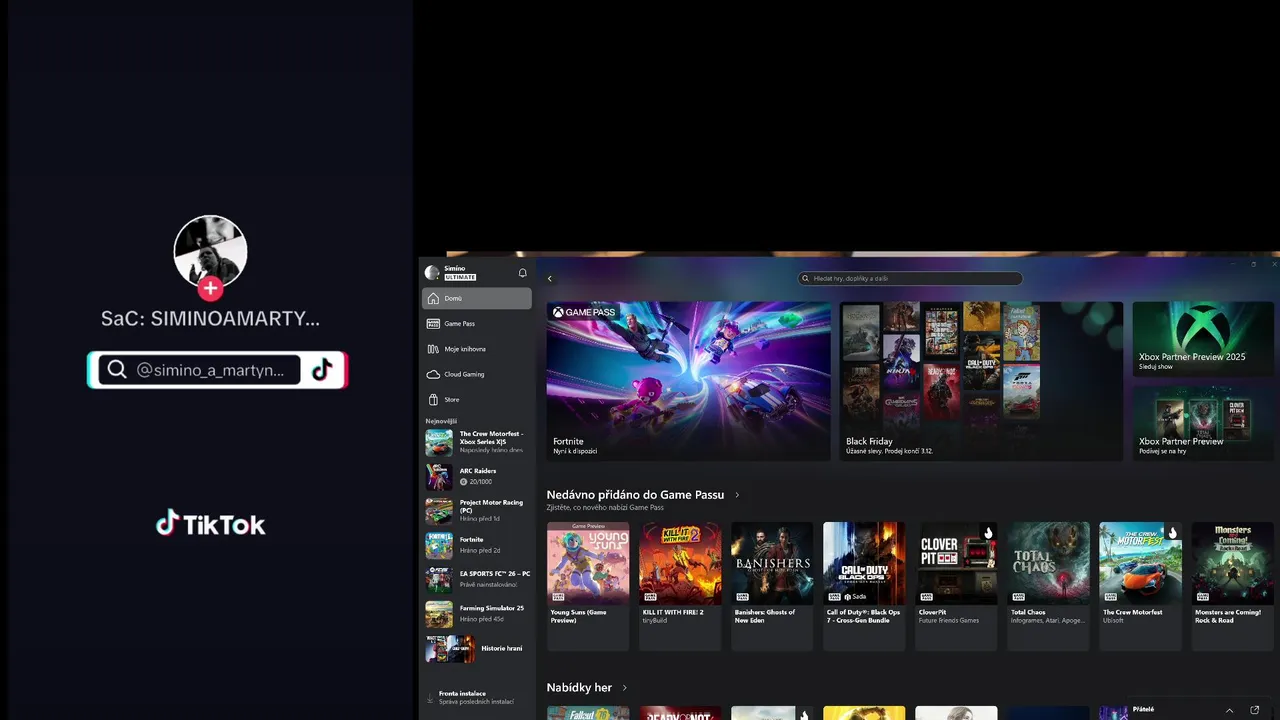The image size is (1280, 720).
Task: Open EA SPORTS FC 26 – PC entry
Action: coord(477,579)
